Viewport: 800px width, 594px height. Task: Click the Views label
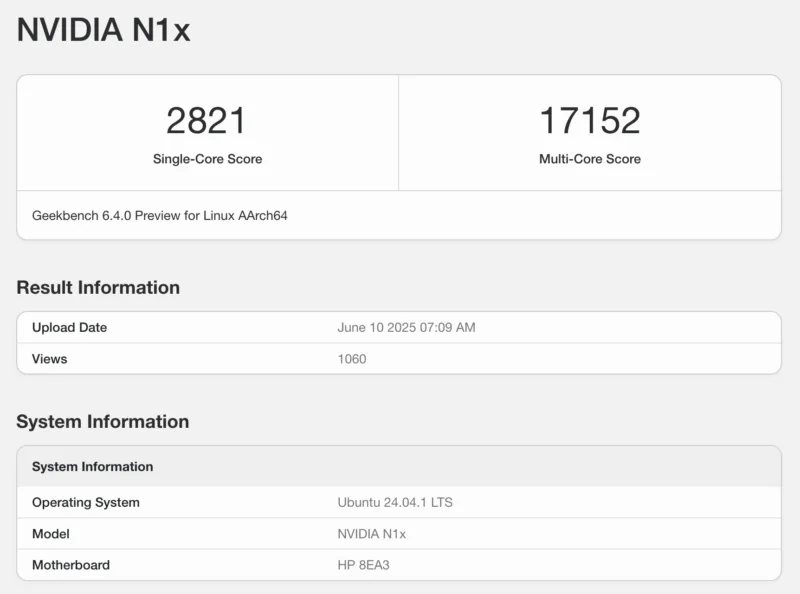49,359
